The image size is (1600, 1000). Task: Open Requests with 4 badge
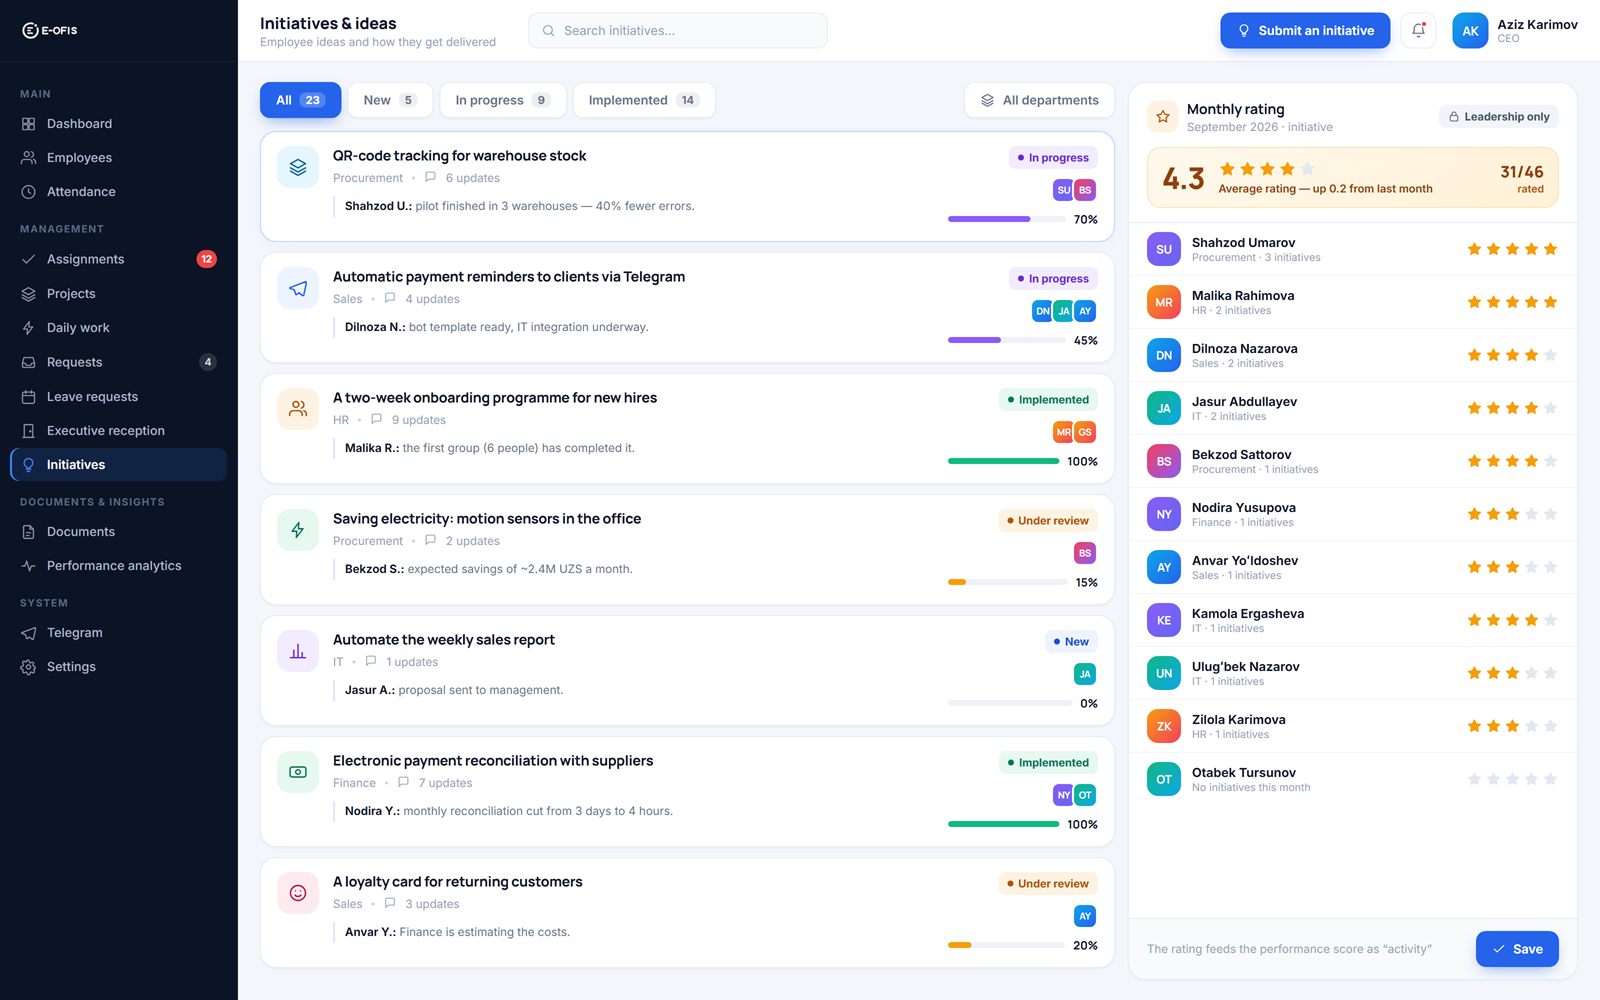[x=119, y=362]
